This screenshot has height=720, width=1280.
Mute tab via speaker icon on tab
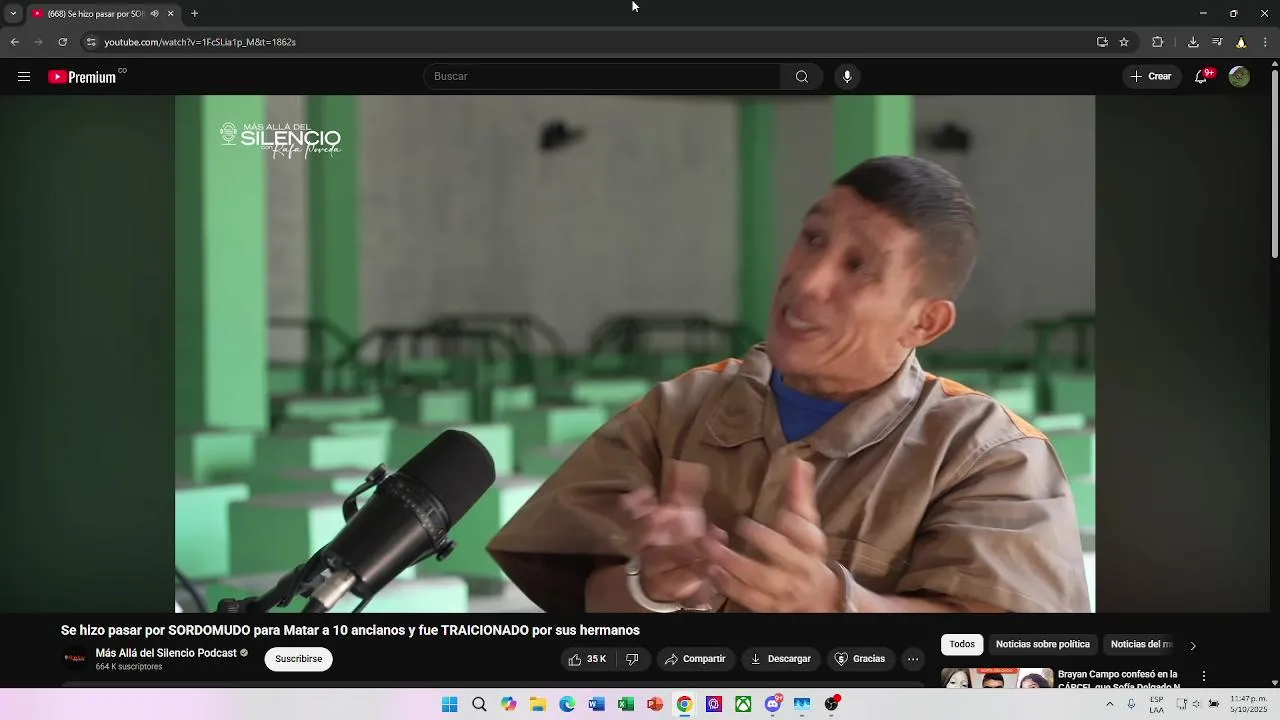154,14
